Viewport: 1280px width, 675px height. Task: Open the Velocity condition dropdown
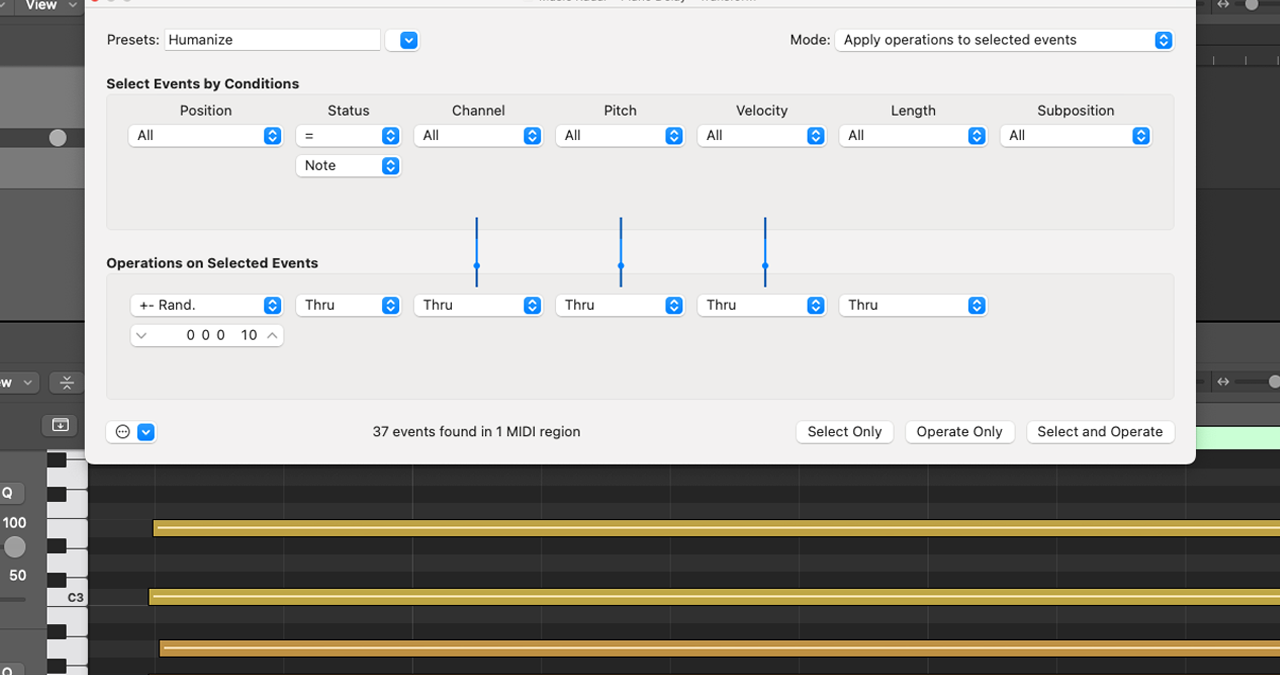click(x=761, y=136)
